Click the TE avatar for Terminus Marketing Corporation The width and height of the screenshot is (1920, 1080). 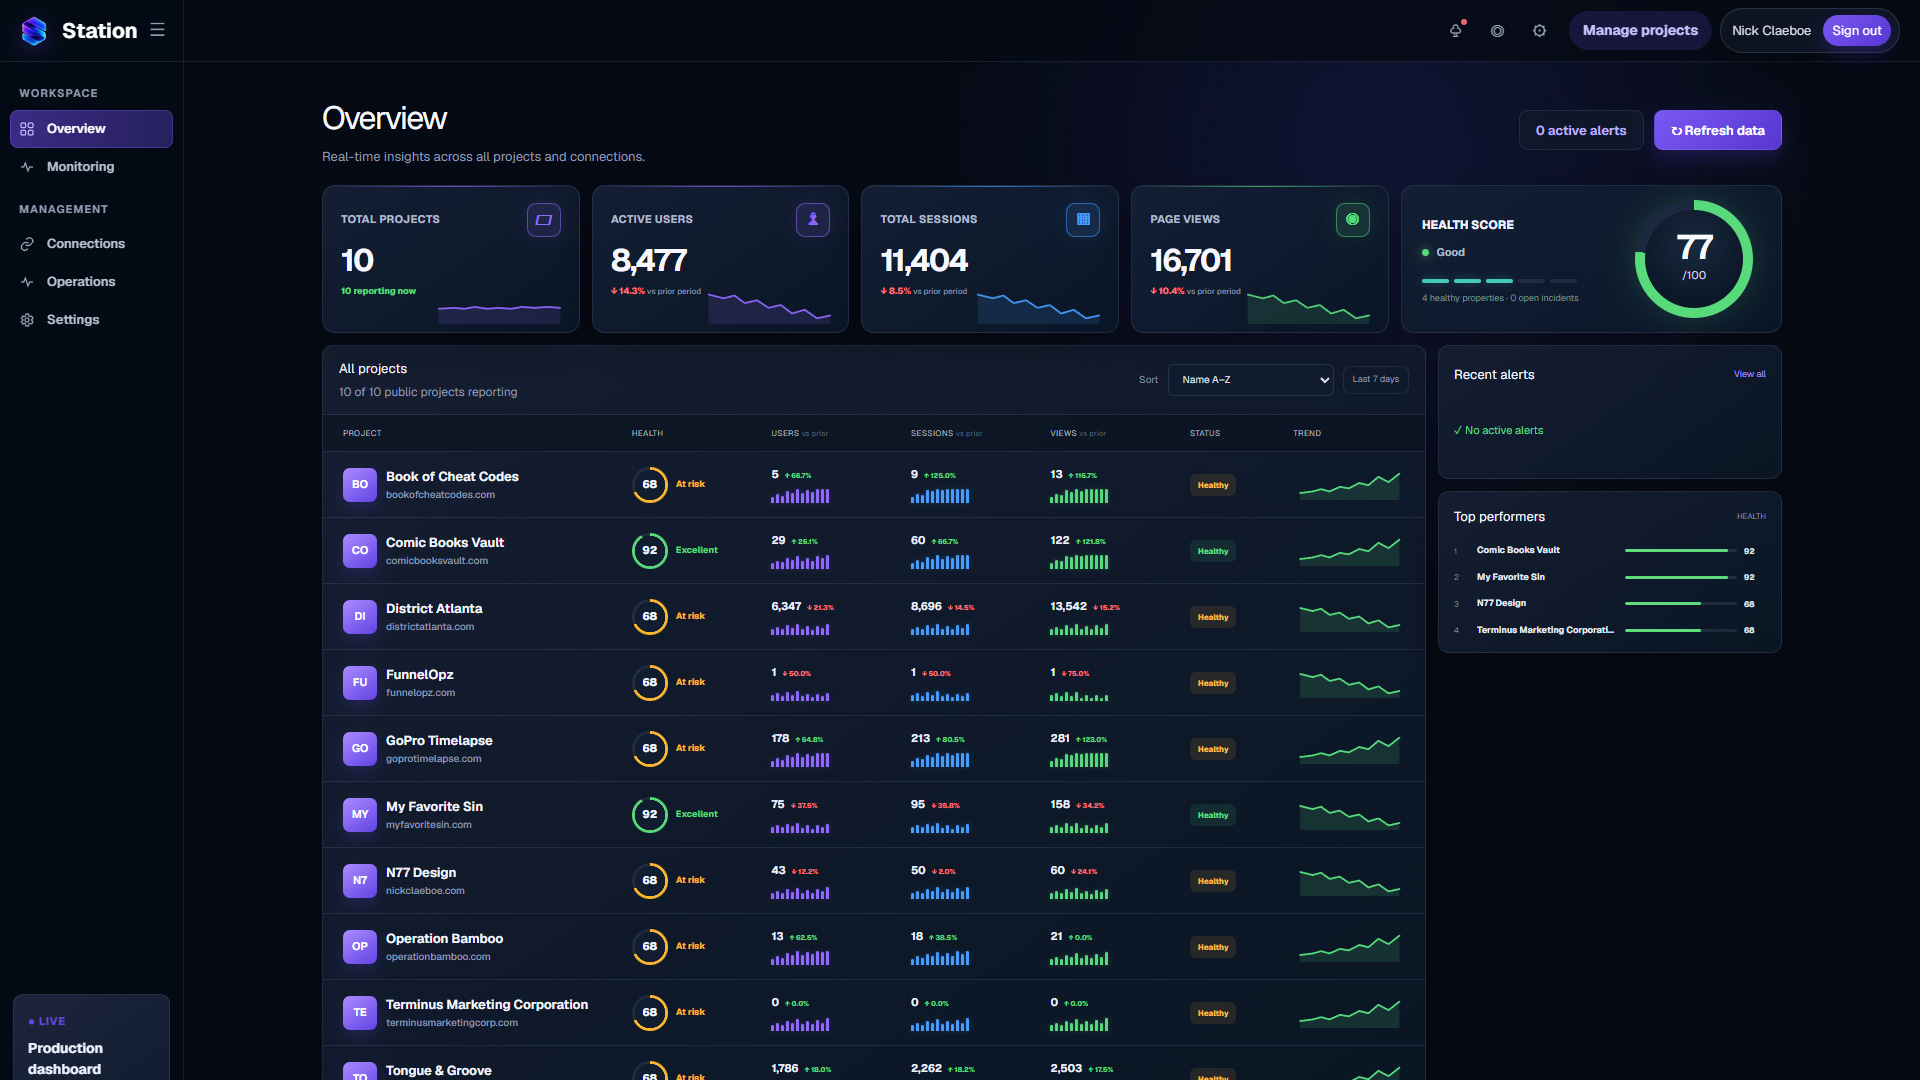360,1013
